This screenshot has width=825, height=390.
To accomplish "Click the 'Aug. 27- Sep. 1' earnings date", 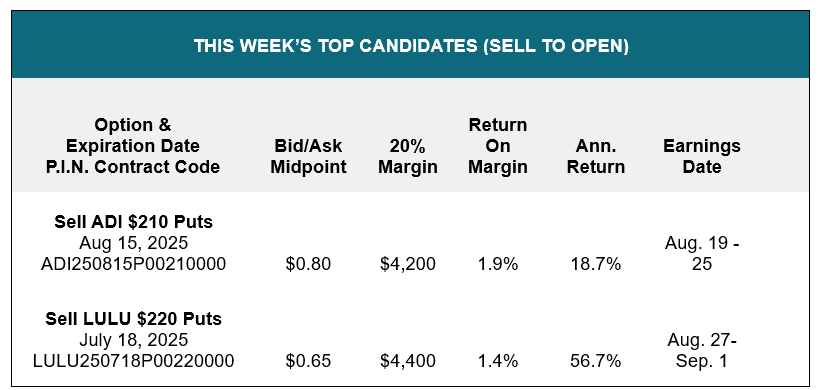I will coord(702,351).
